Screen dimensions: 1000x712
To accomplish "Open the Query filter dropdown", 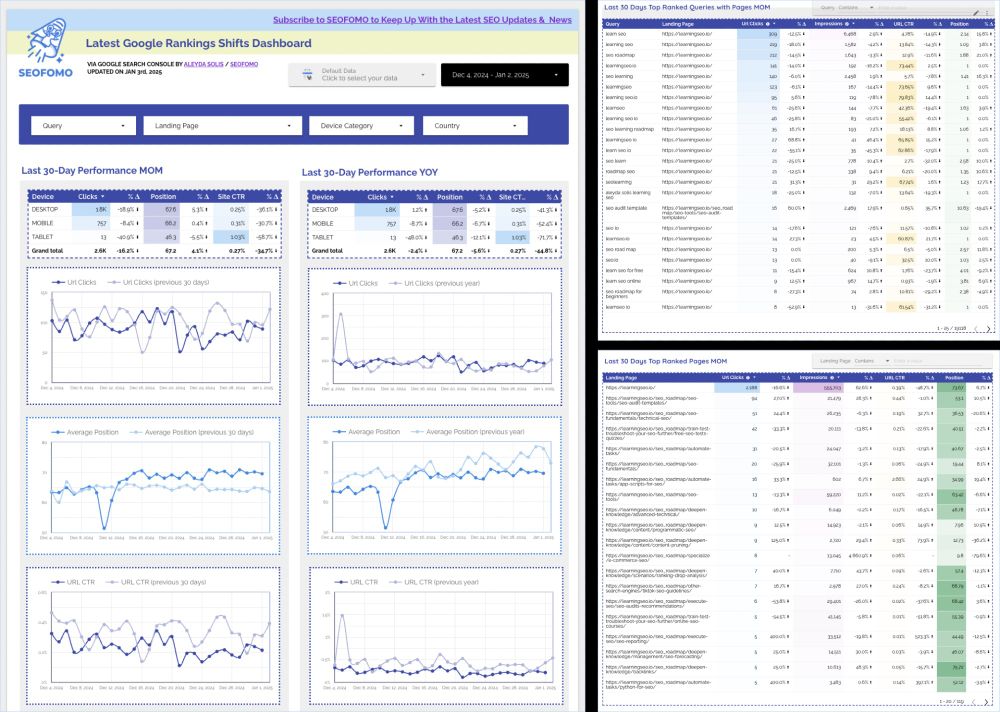I will click(x=84, y=126).
